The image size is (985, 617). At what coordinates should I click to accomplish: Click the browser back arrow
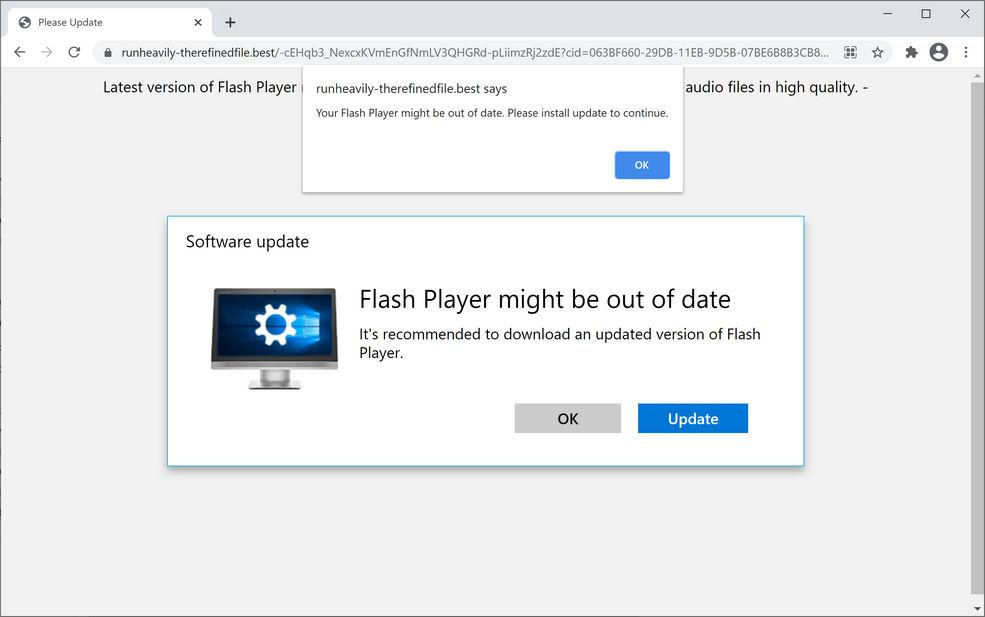point(19,52)
